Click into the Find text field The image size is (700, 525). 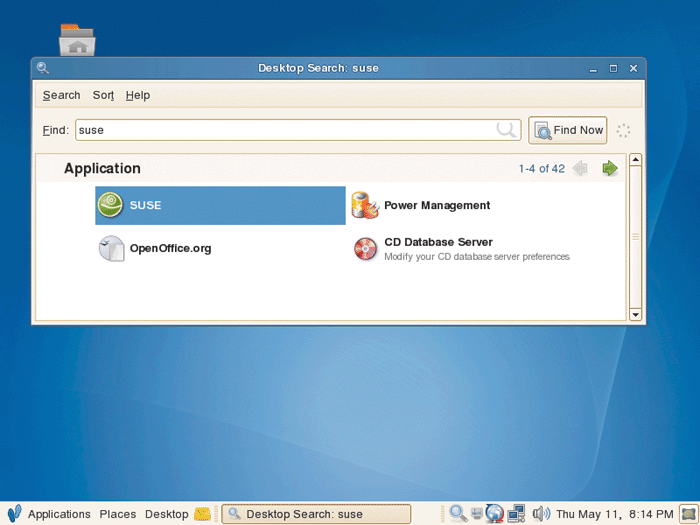point(298,130)
